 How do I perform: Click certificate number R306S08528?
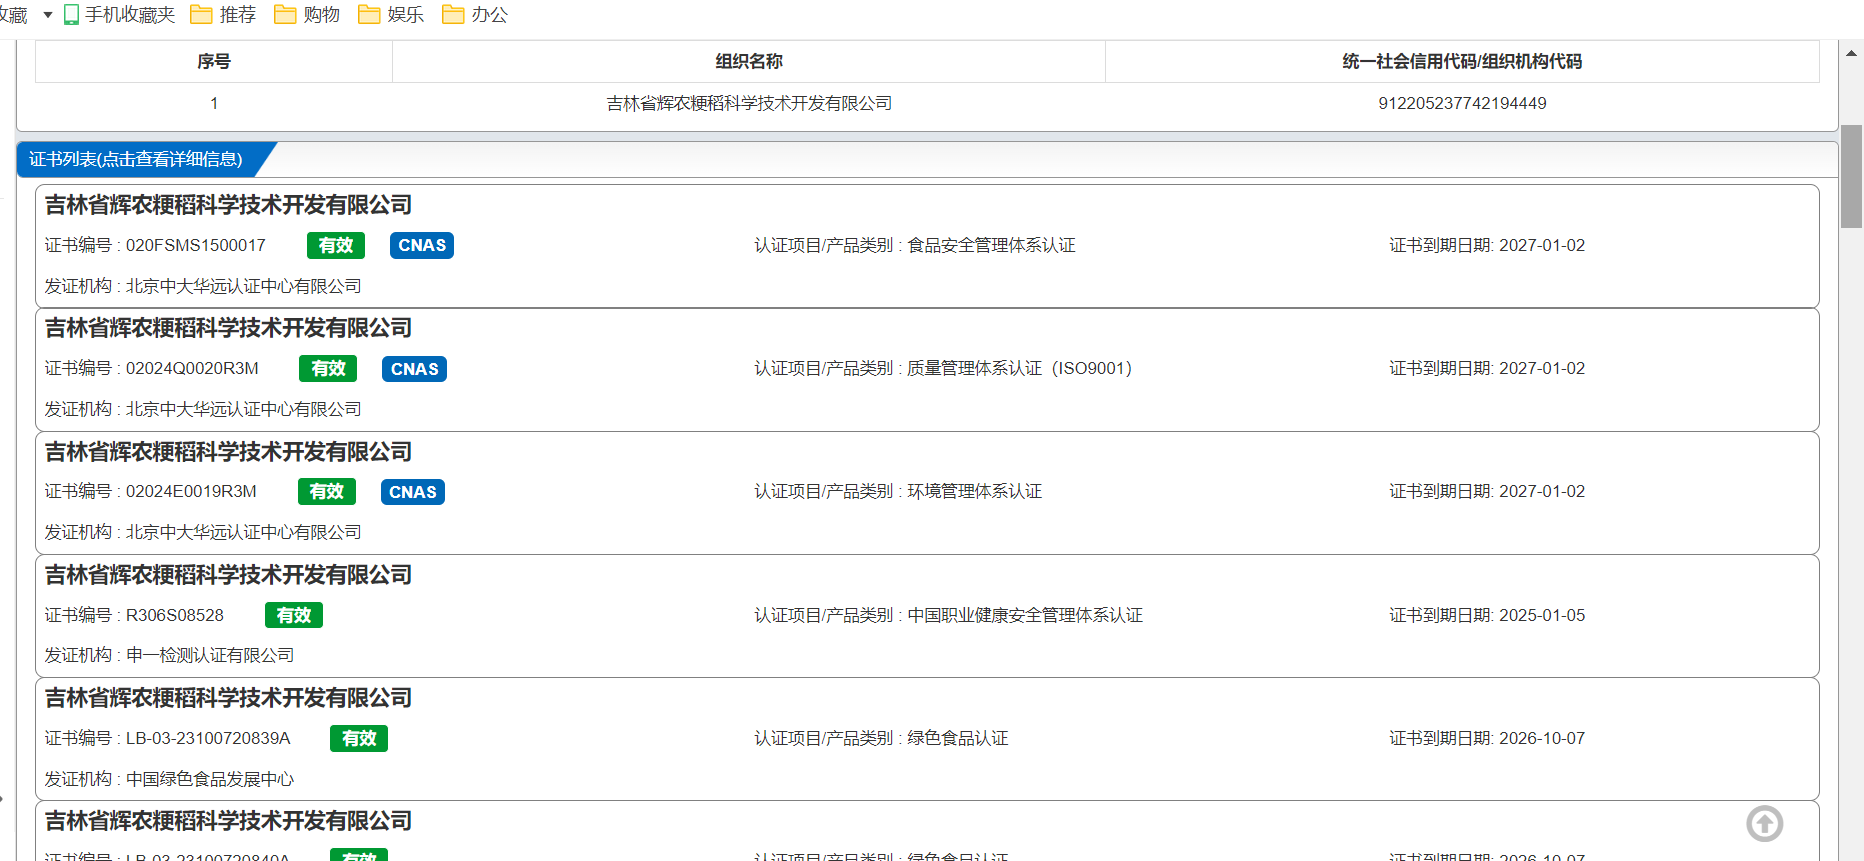175,615
